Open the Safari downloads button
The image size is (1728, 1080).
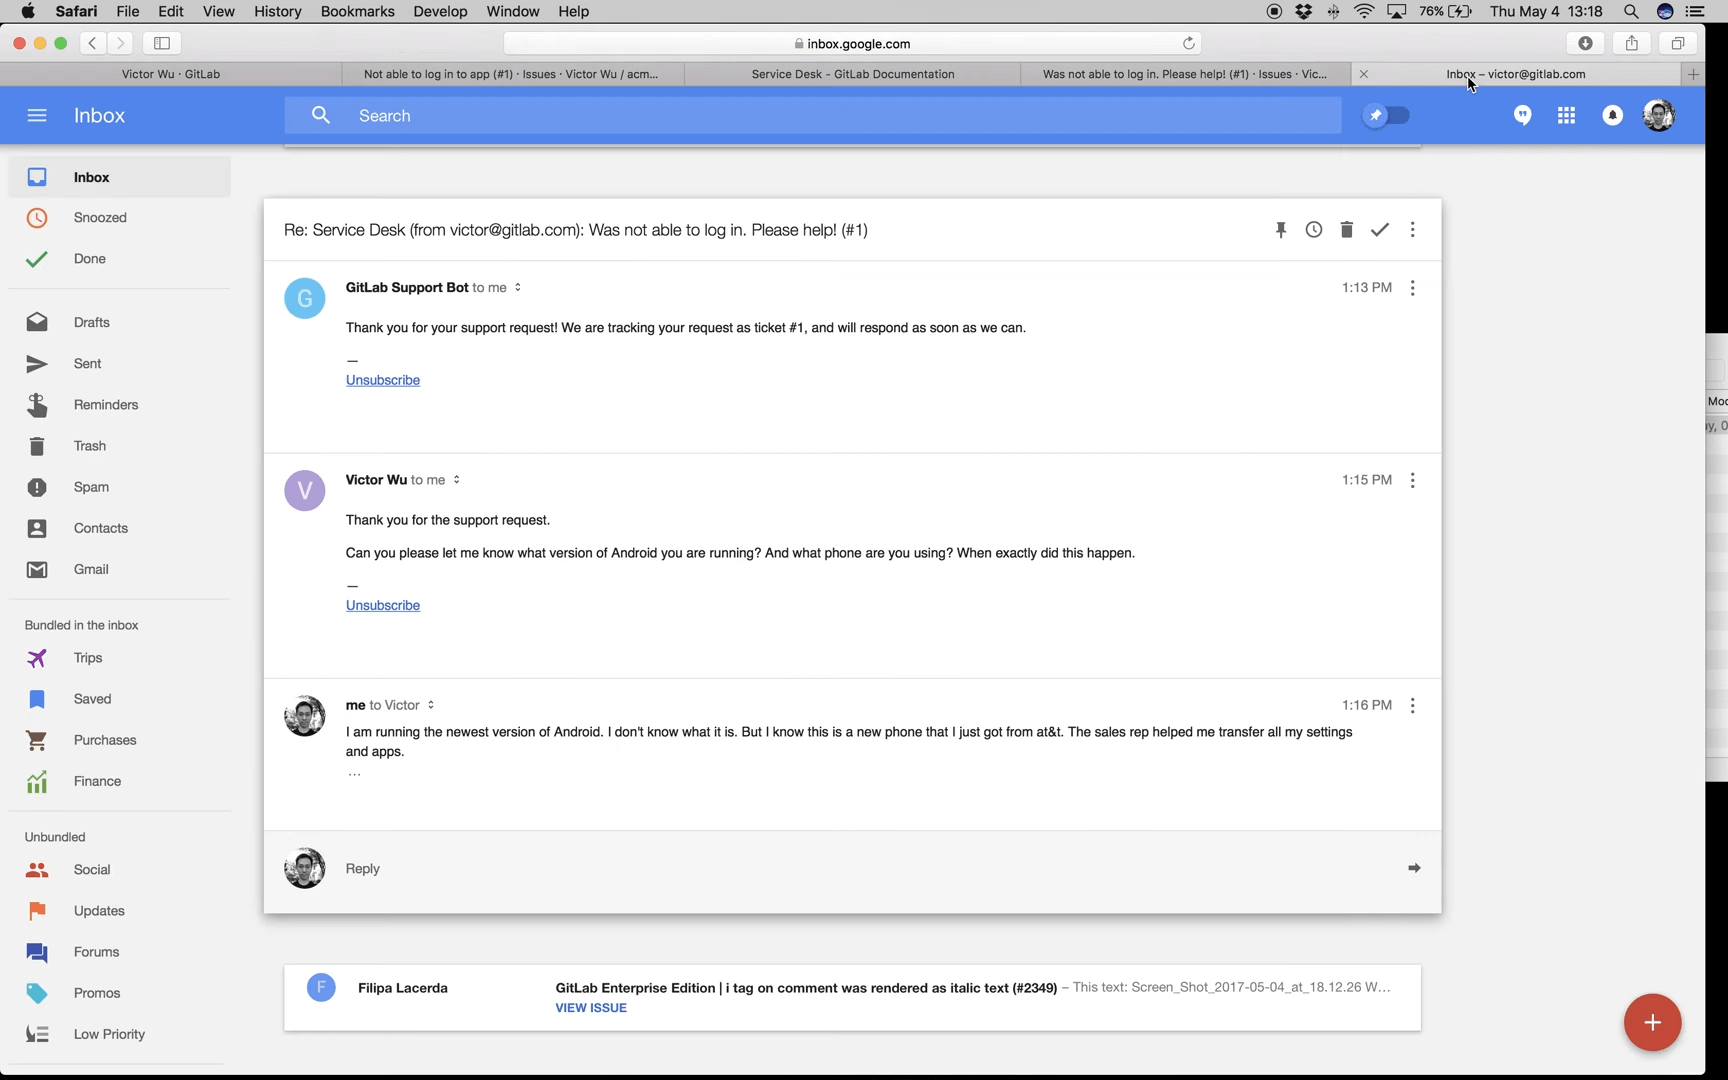pos(1585,43)
